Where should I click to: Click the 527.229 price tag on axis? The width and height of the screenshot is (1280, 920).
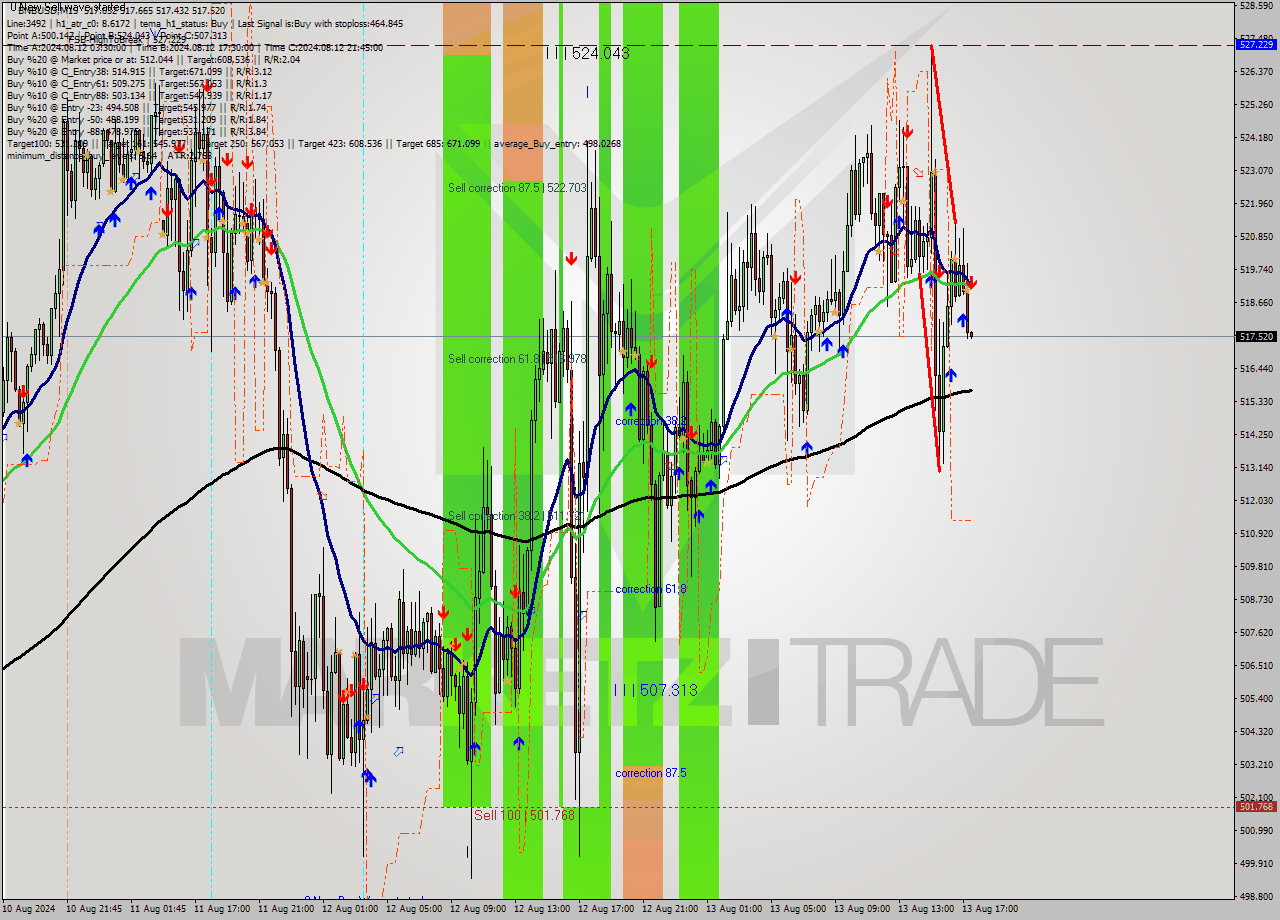[x=1256, y=45]
